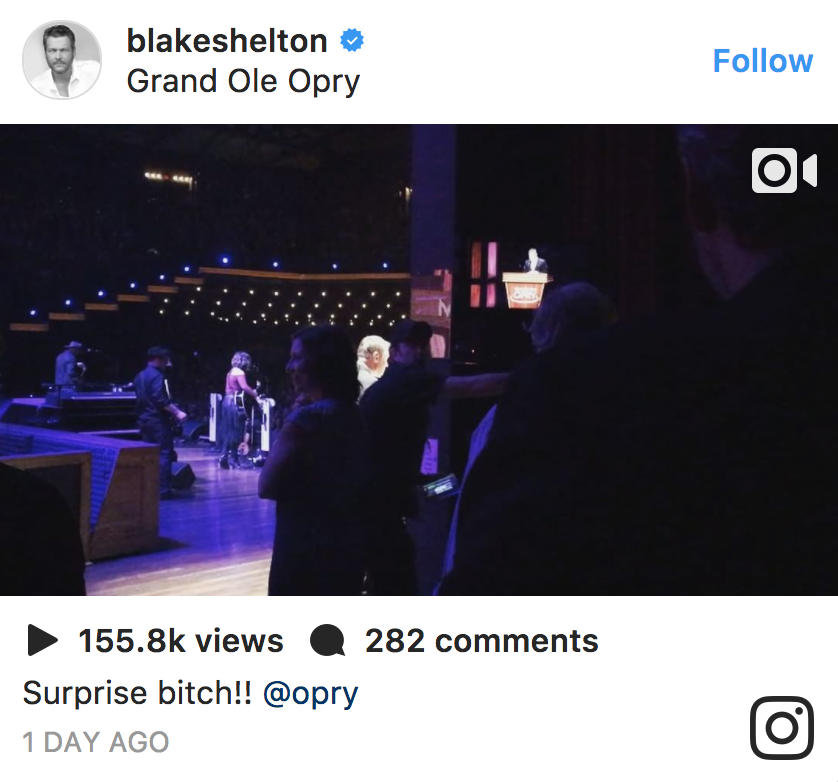Click the hat-wearing keyboard player on stage
The height and width of the screenshot is (782, 838).
(70, 367)
